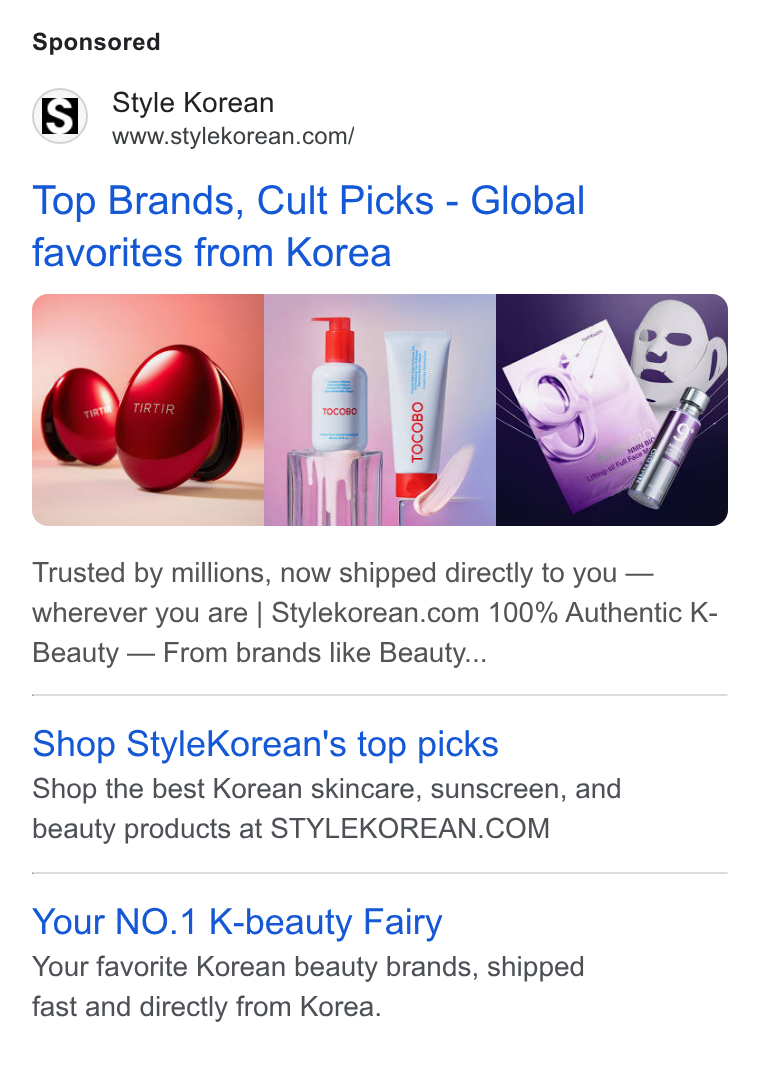Click the purple NMN mask pouch
The height and width of the screenshot is (1074, 760).
click(582, 427)
